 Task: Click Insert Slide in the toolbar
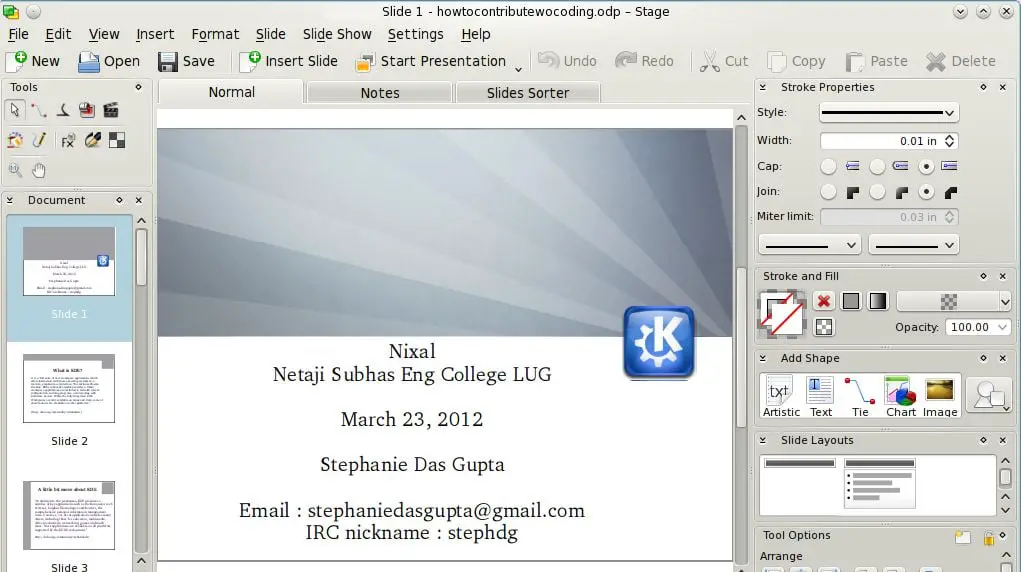288,61
